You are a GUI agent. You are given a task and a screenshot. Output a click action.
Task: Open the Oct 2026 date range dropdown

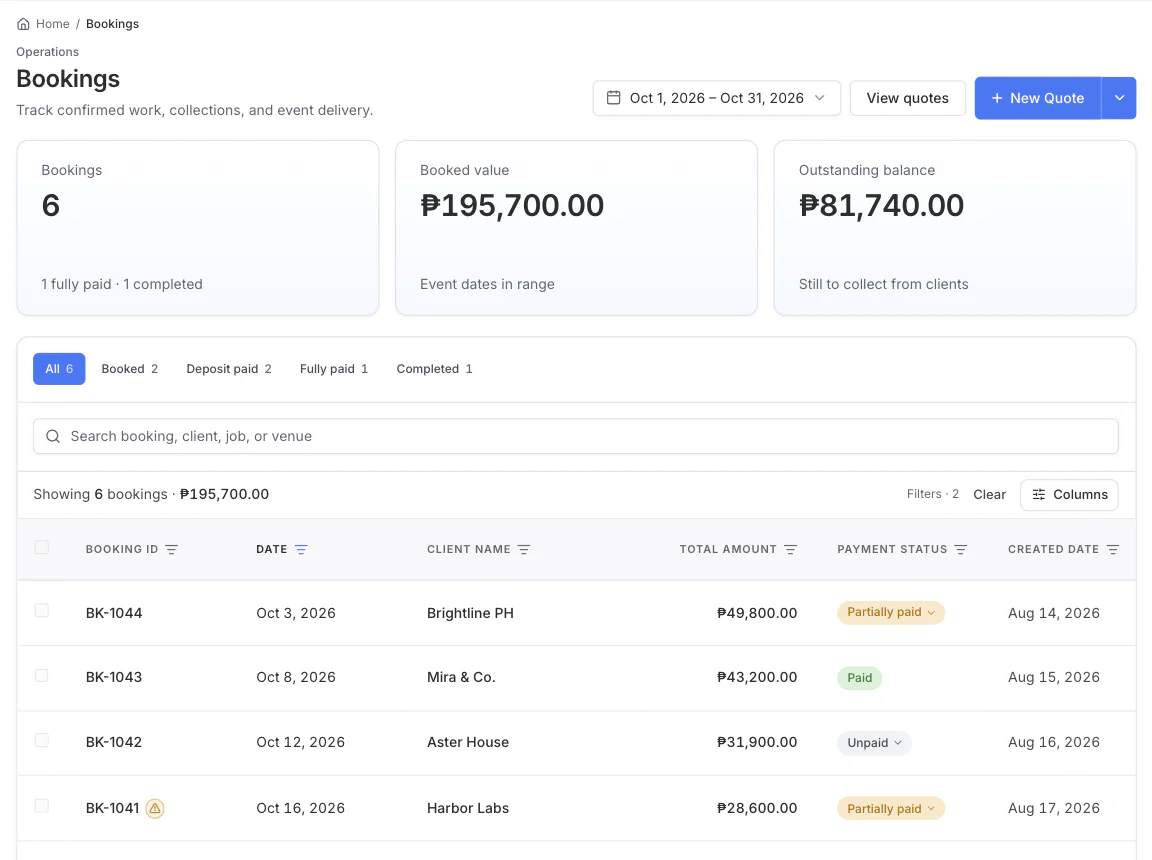click(x=716, y=98)
